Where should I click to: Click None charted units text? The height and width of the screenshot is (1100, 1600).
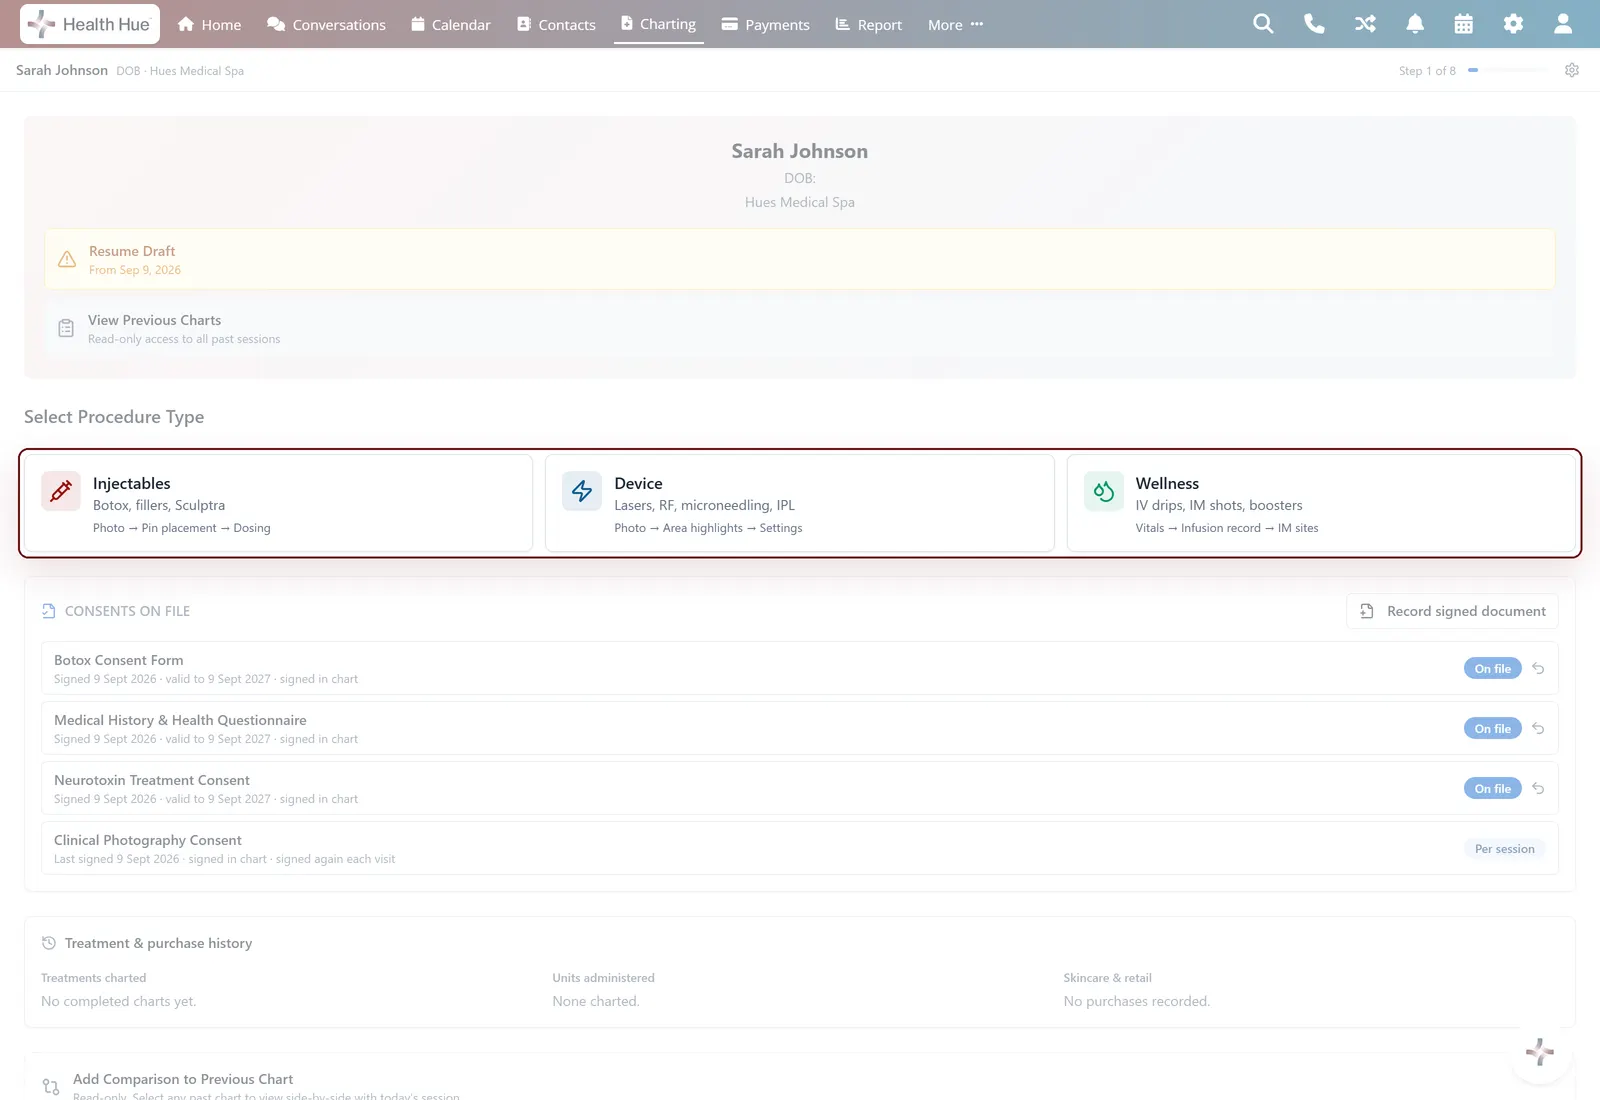point(596,1001)
